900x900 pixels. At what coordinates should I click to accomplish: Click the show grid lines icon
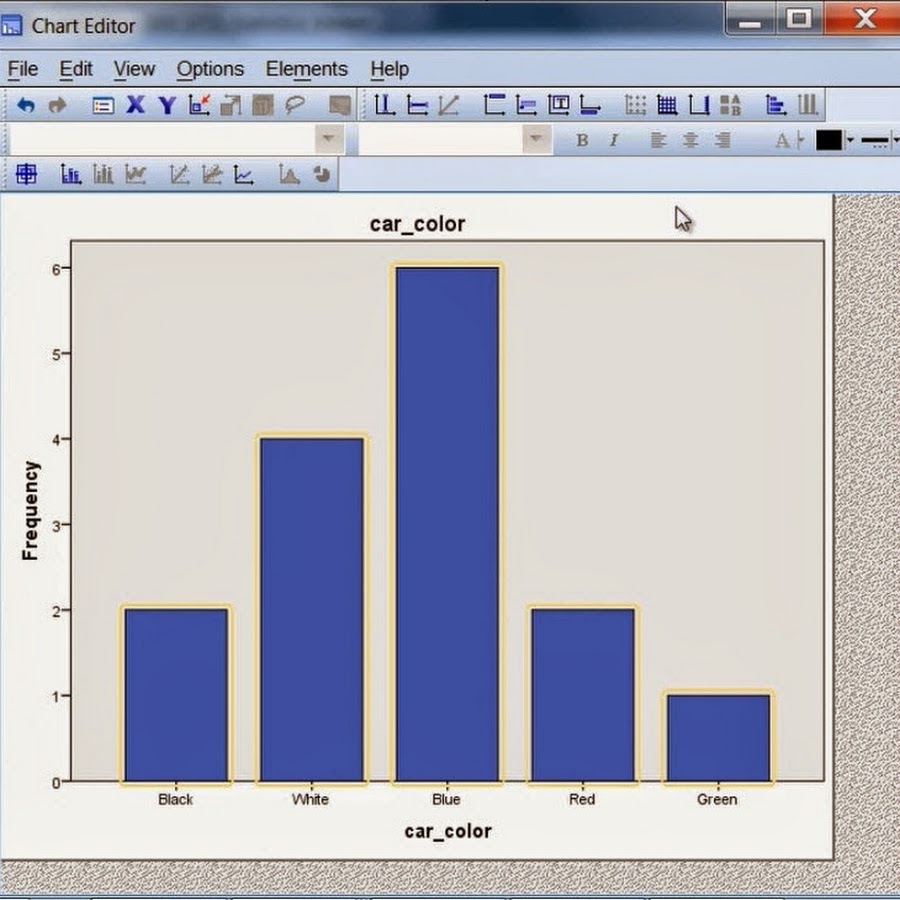pos(667,105)
